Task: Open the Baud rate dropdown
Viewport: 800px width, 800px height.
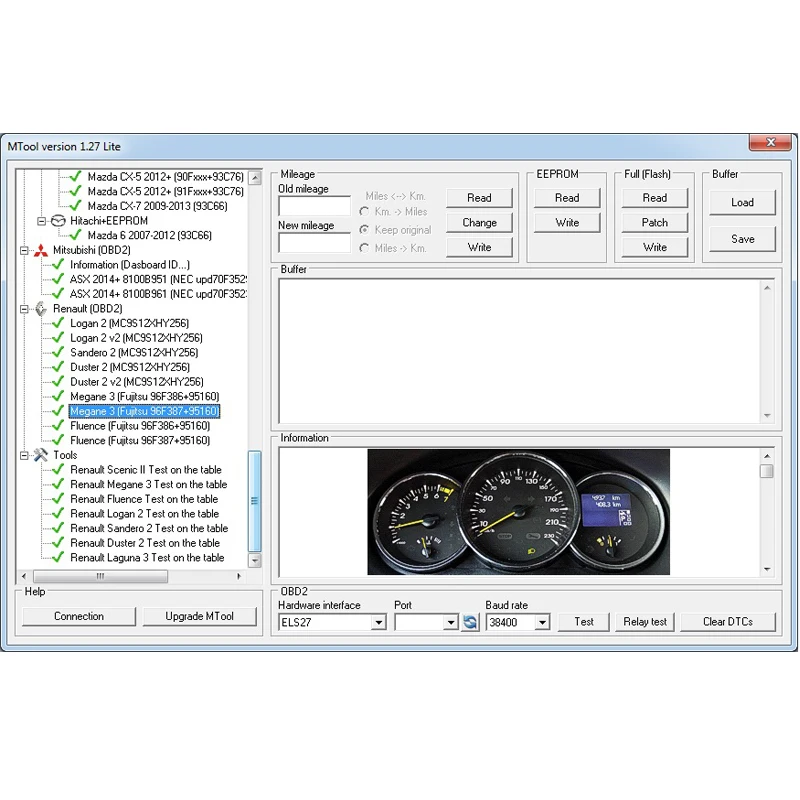Action: pos(542,622)
